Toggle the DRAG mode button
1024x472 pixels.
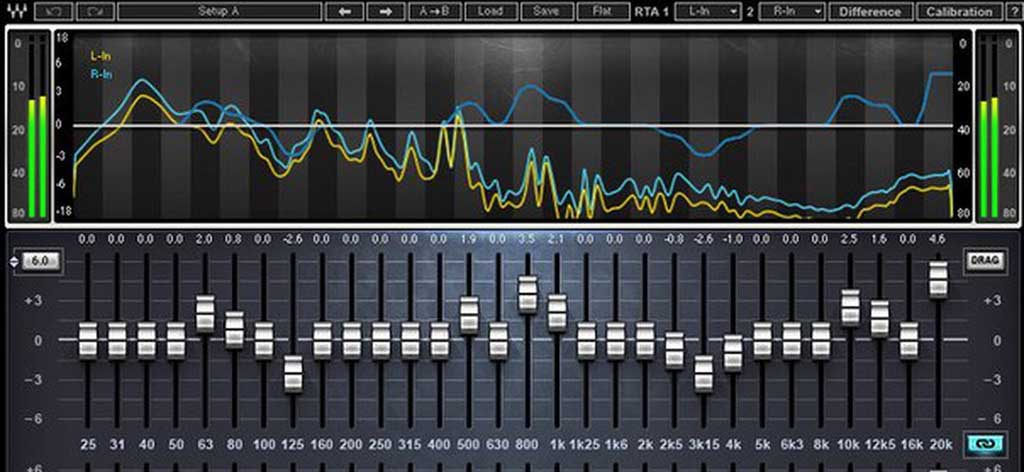tap(980, 260)
